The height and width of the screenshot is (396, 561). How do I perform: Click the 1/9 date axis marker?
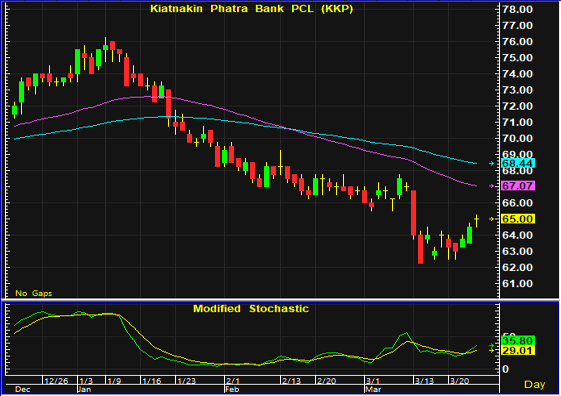114,381
